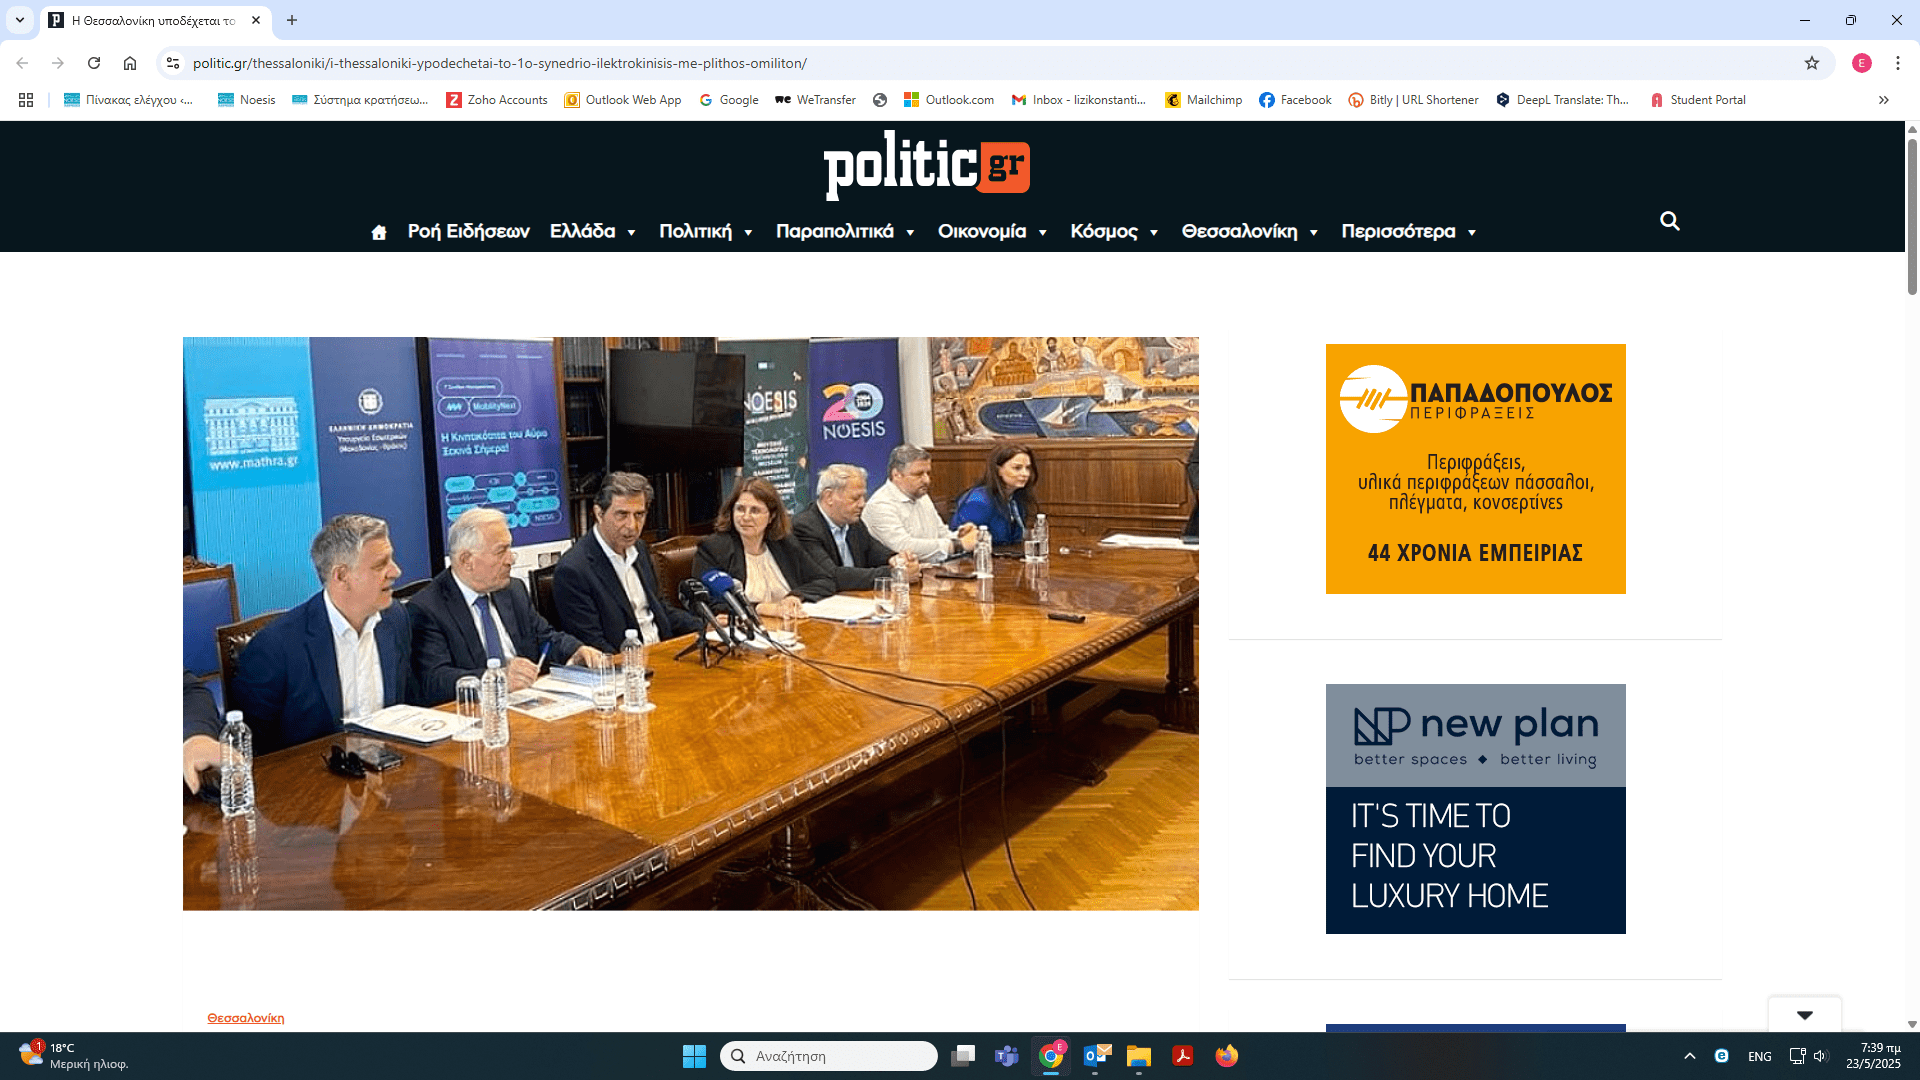
Task: Go to Ροή Ειδήσεων menu item
Action: pyautogui.click(x=468, y=232)
